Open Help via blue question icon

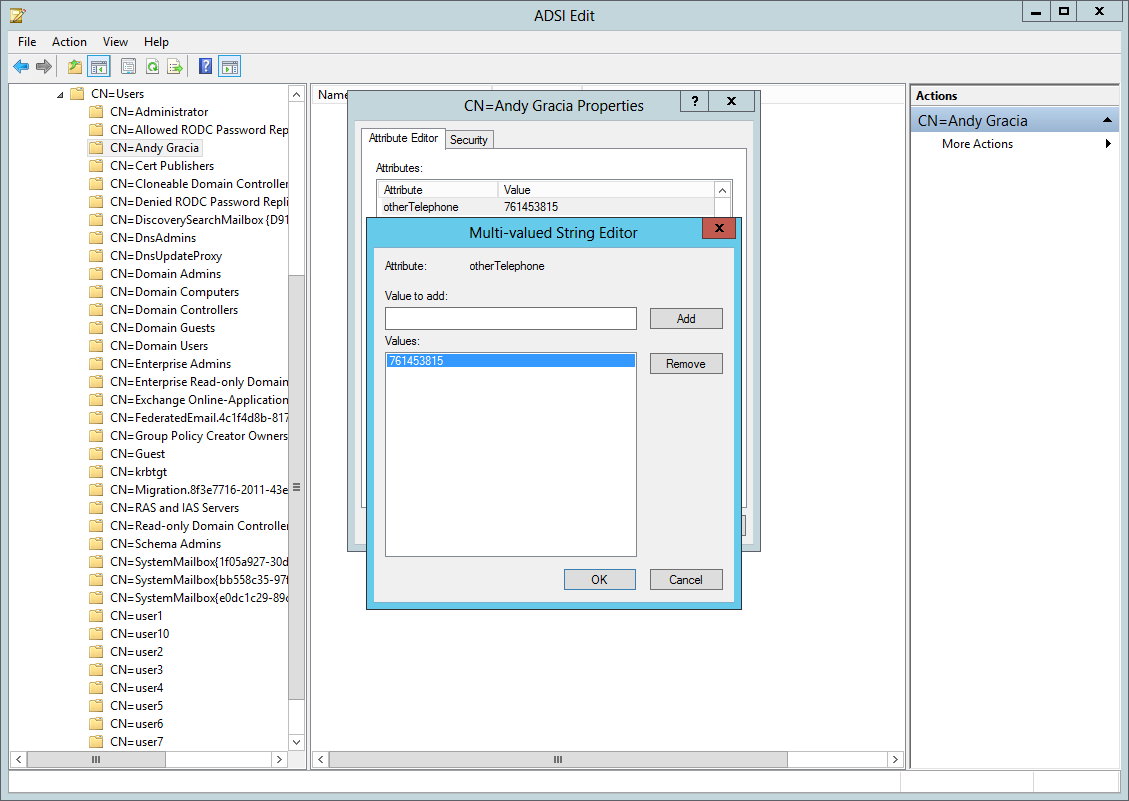click(206, 67)
